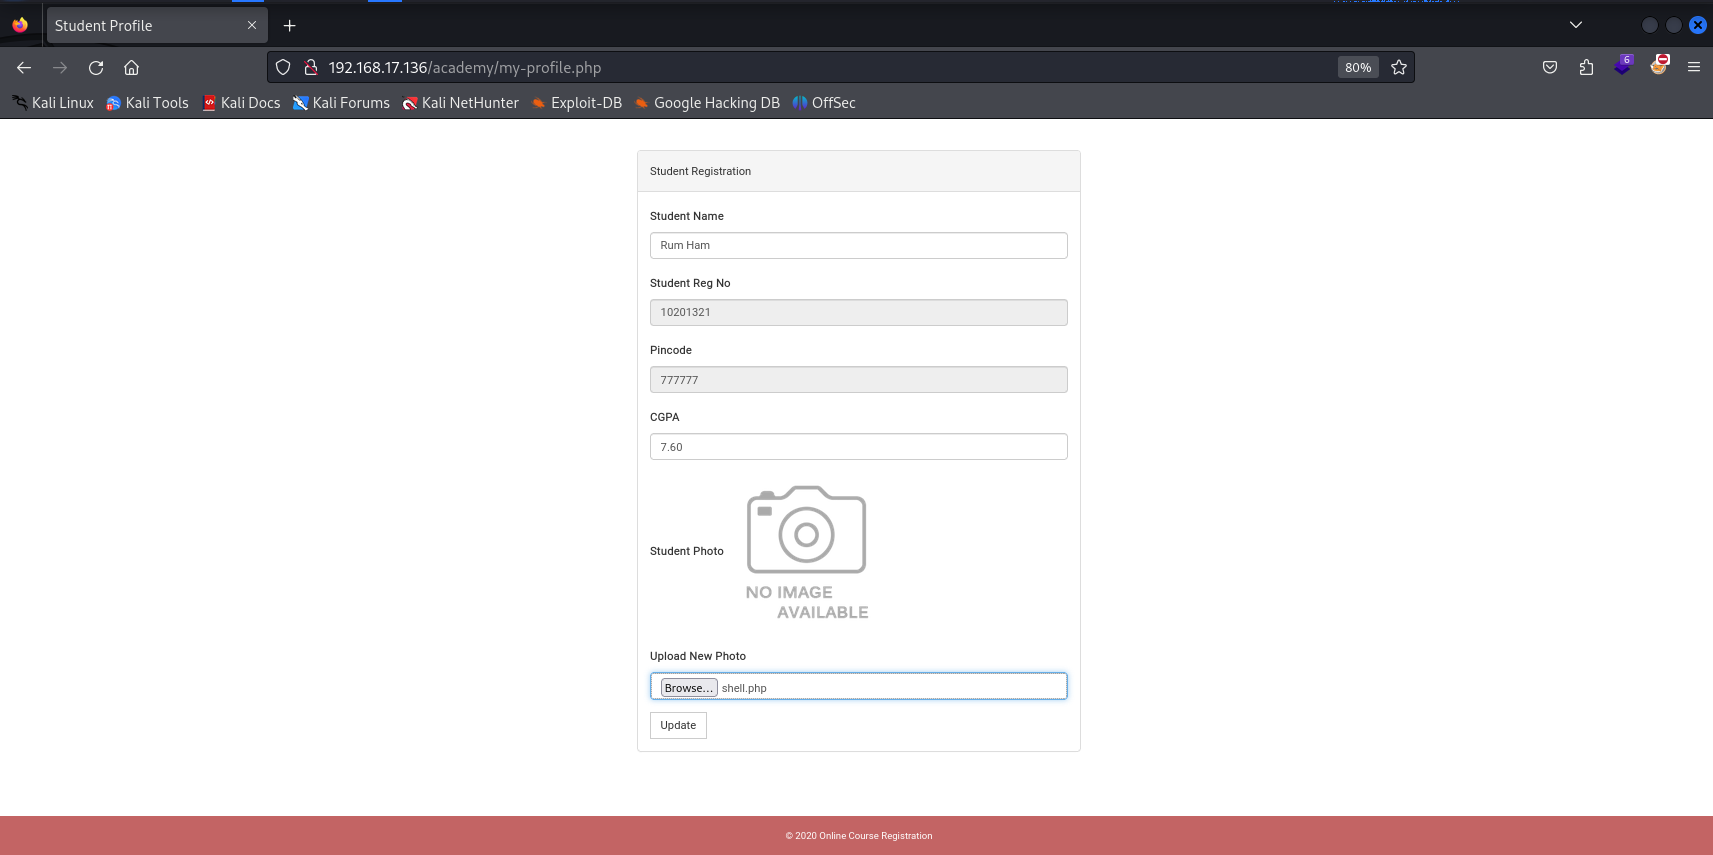Click into the CGPA input field
The height and width of the screenshot is (855, 1713).
[858, 447]
